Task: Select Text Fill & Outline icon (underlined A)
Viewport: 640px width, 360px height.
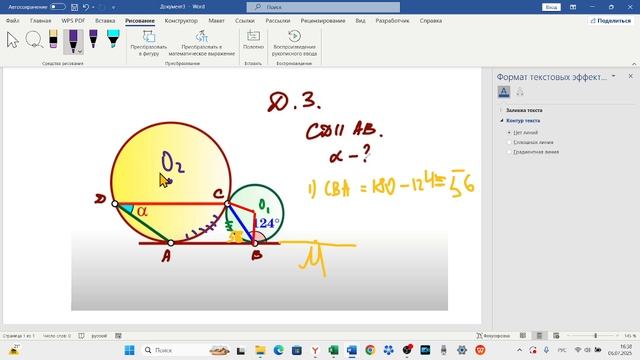Action: point(504,92)
